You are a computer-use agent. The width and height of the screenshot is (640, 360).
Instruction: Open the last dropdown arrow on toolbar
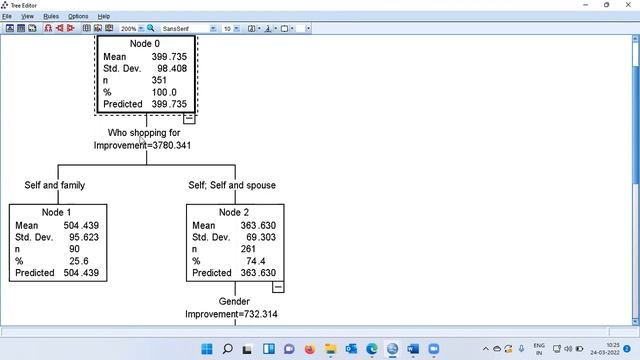pos(308,29)
